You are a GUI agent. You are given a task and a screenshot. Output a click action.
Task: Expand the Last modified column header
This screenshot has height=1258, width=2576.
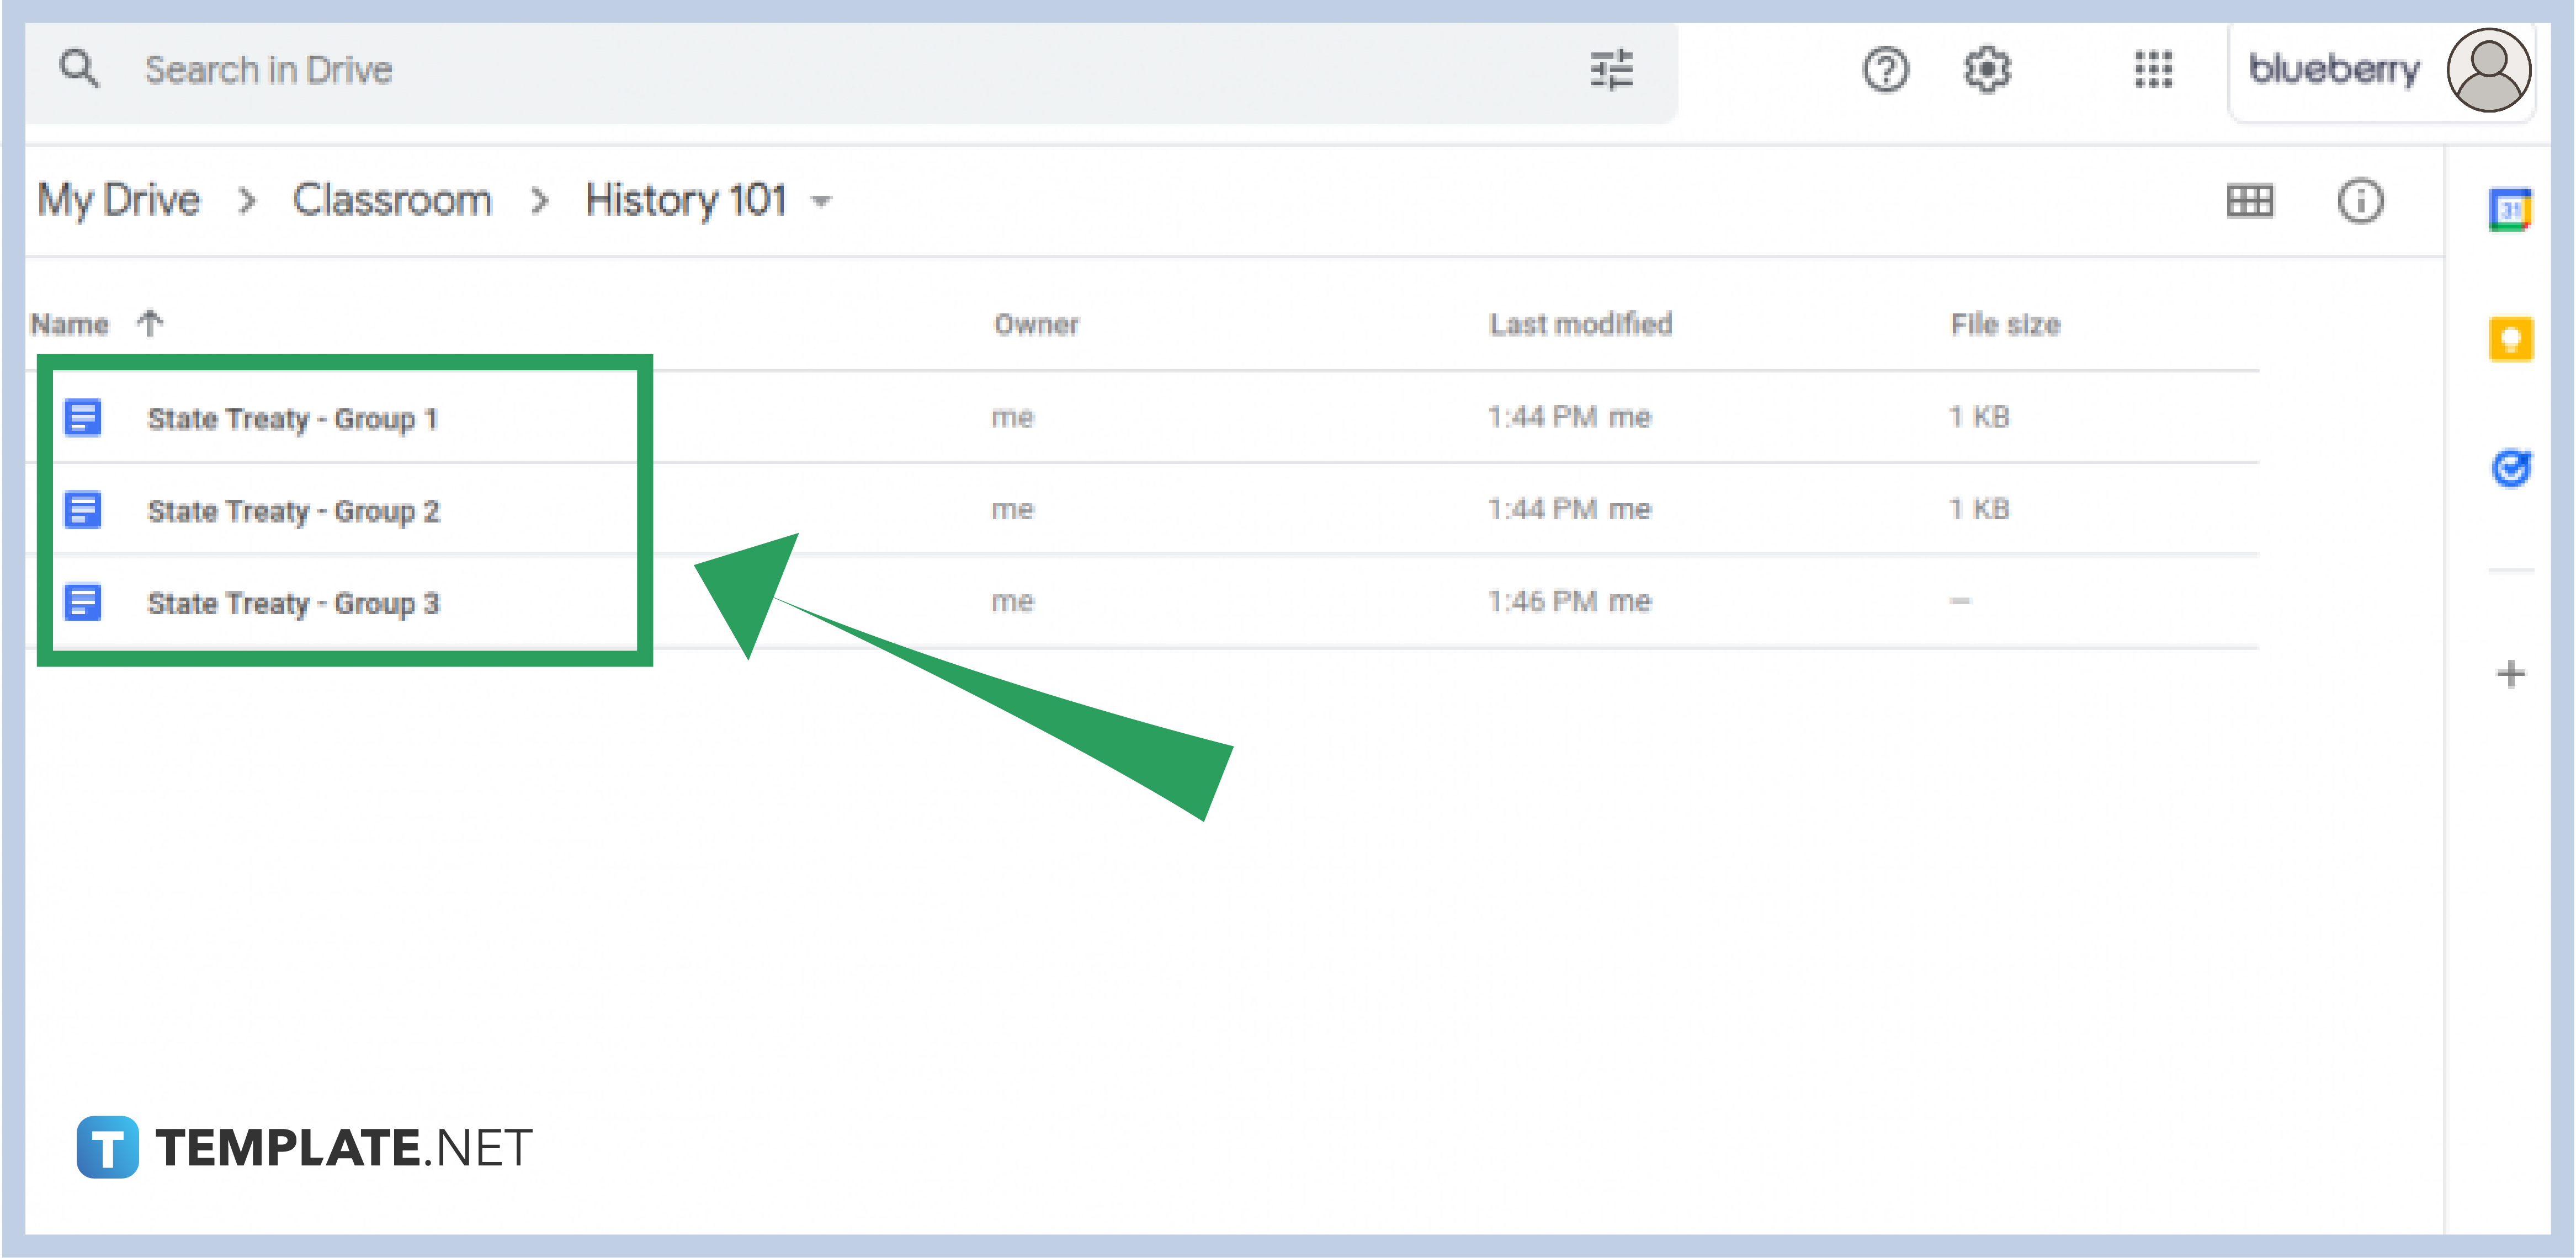pyautogui.click(x=1580, y=323)
